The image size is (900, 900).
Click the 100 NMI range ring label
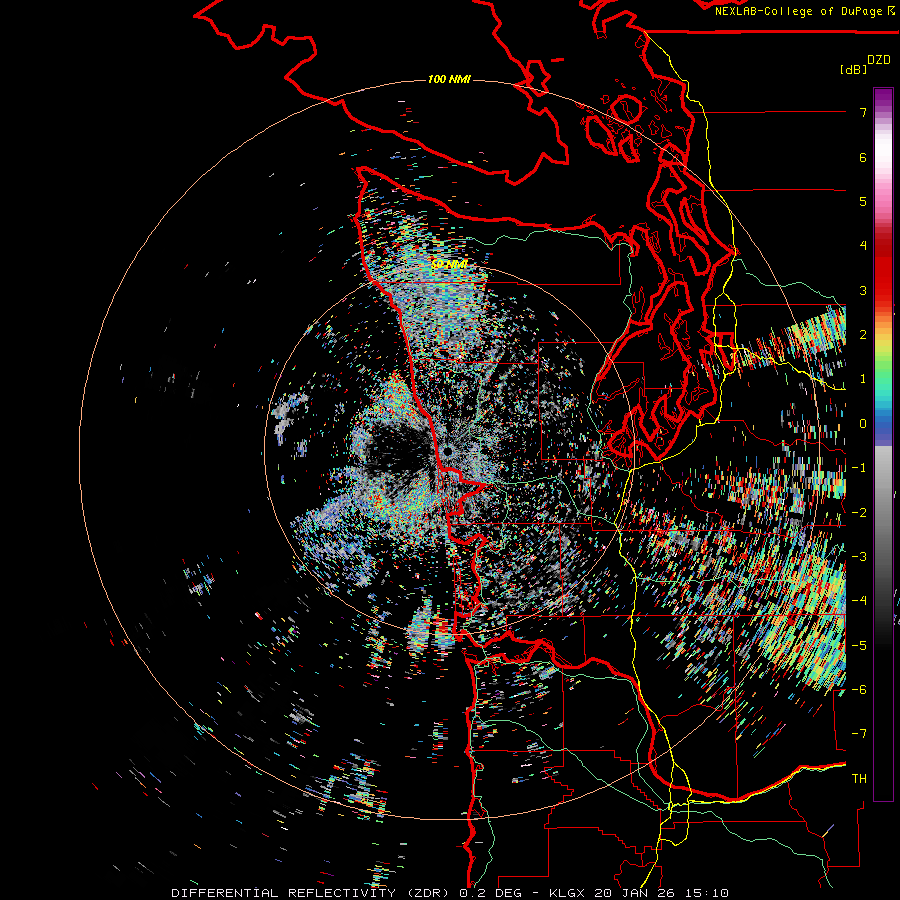(449, 79)
